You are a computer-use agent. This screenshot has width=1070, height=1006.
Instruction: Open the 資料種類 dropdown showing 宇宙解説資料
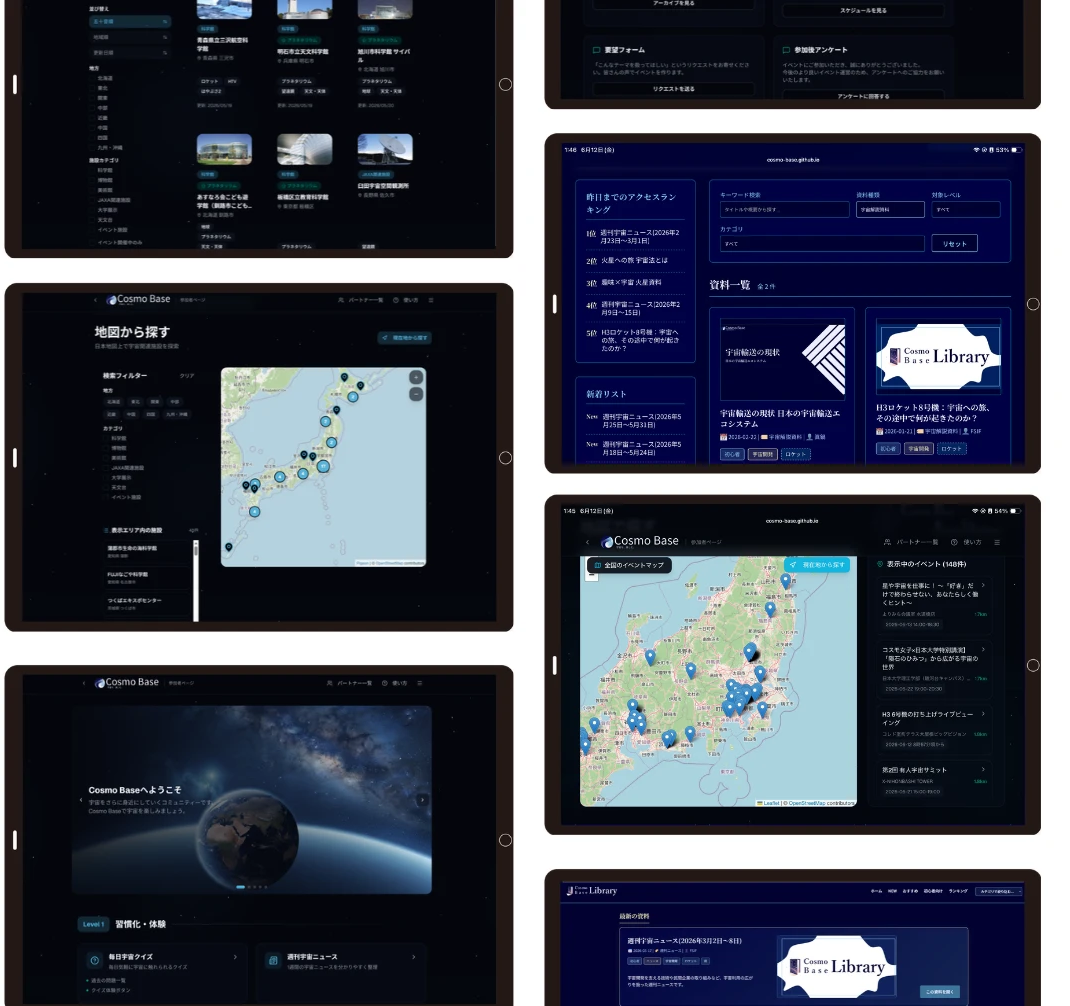point(890,210)
